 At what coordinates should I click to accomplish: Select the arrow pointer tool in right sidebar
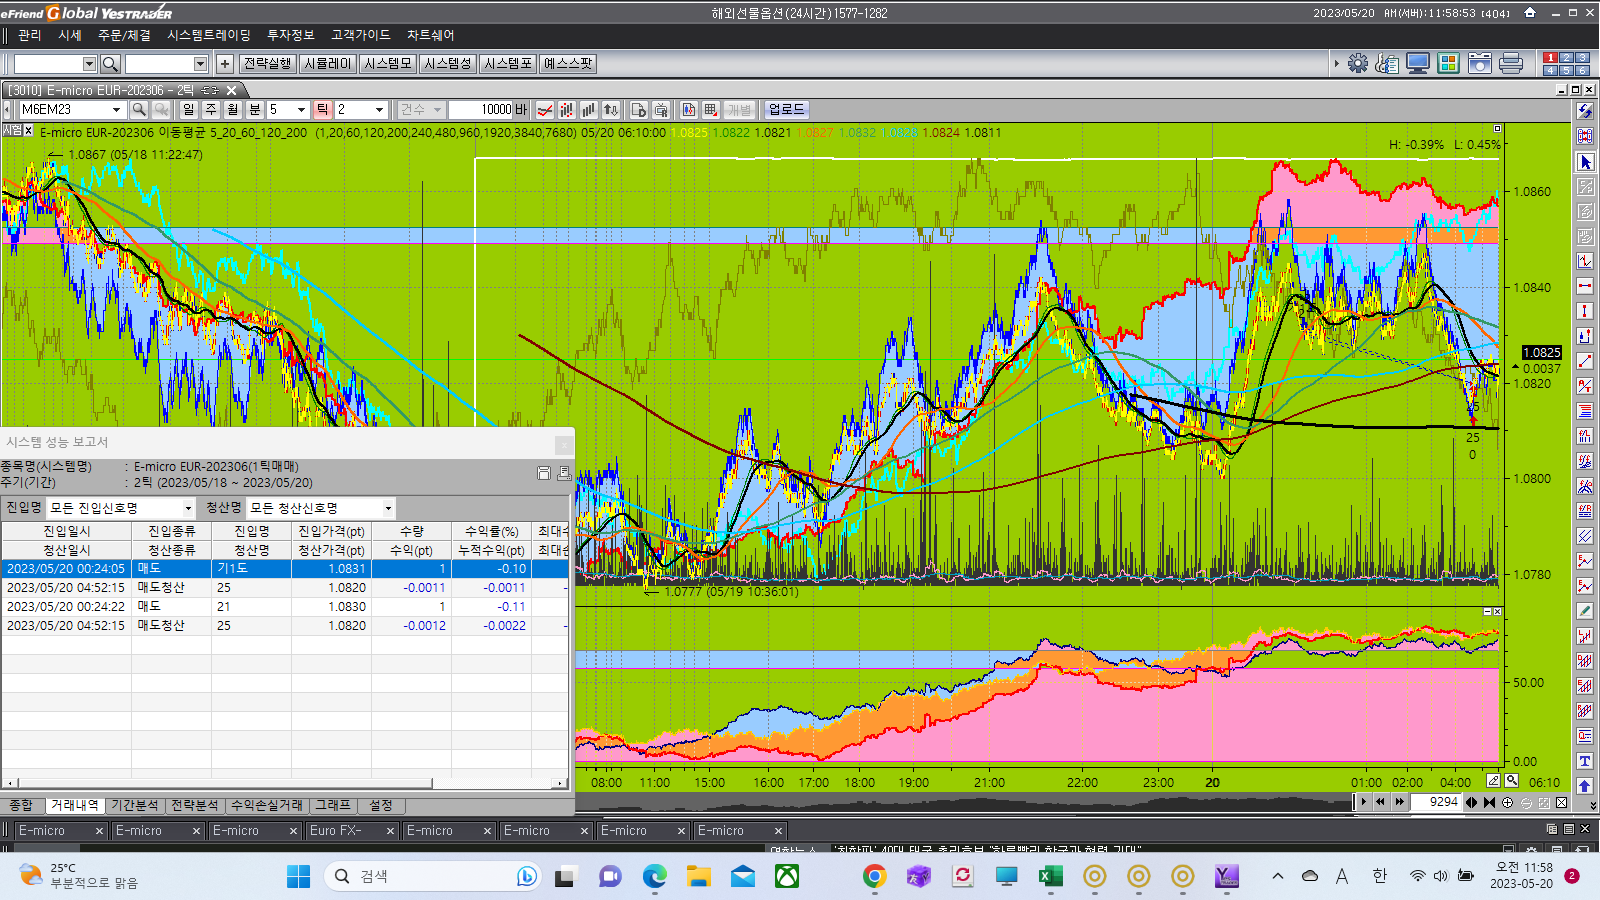point(1585,161)
